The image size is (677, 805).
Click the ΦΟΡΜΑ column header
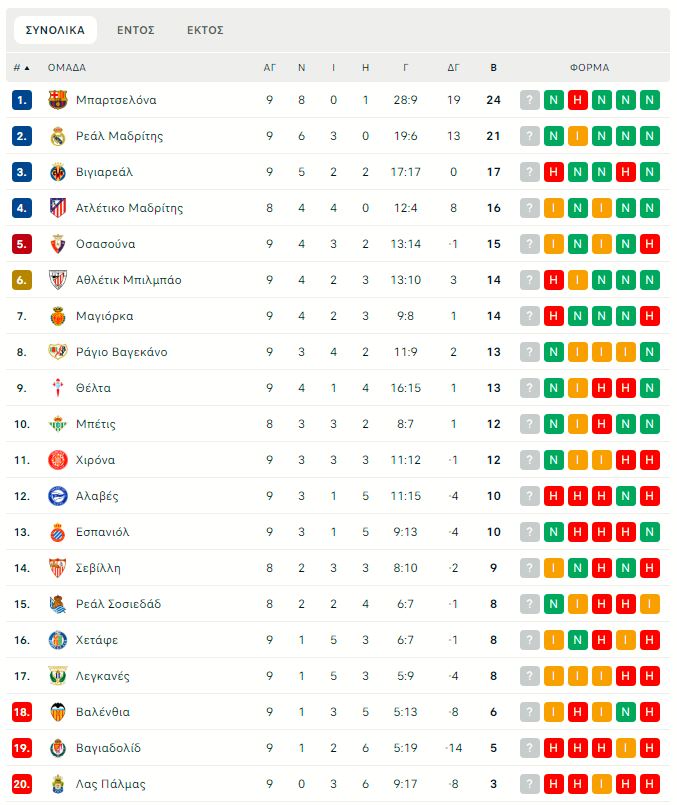point(589,68)
